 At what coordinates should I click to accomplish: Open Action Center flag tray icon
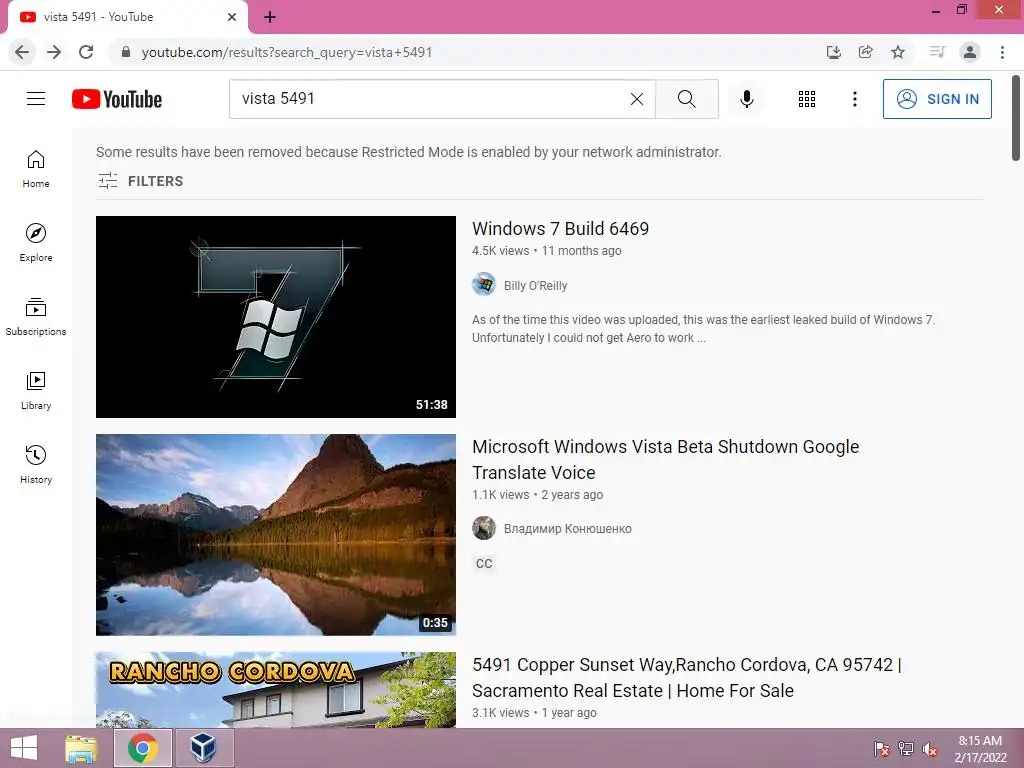[882, 749]
